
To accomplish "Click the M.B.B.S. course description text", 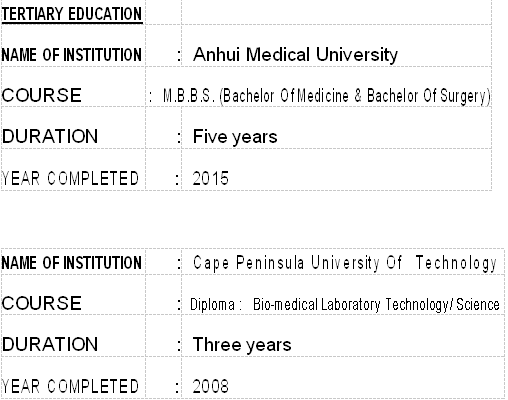I will tap(327, 96).
